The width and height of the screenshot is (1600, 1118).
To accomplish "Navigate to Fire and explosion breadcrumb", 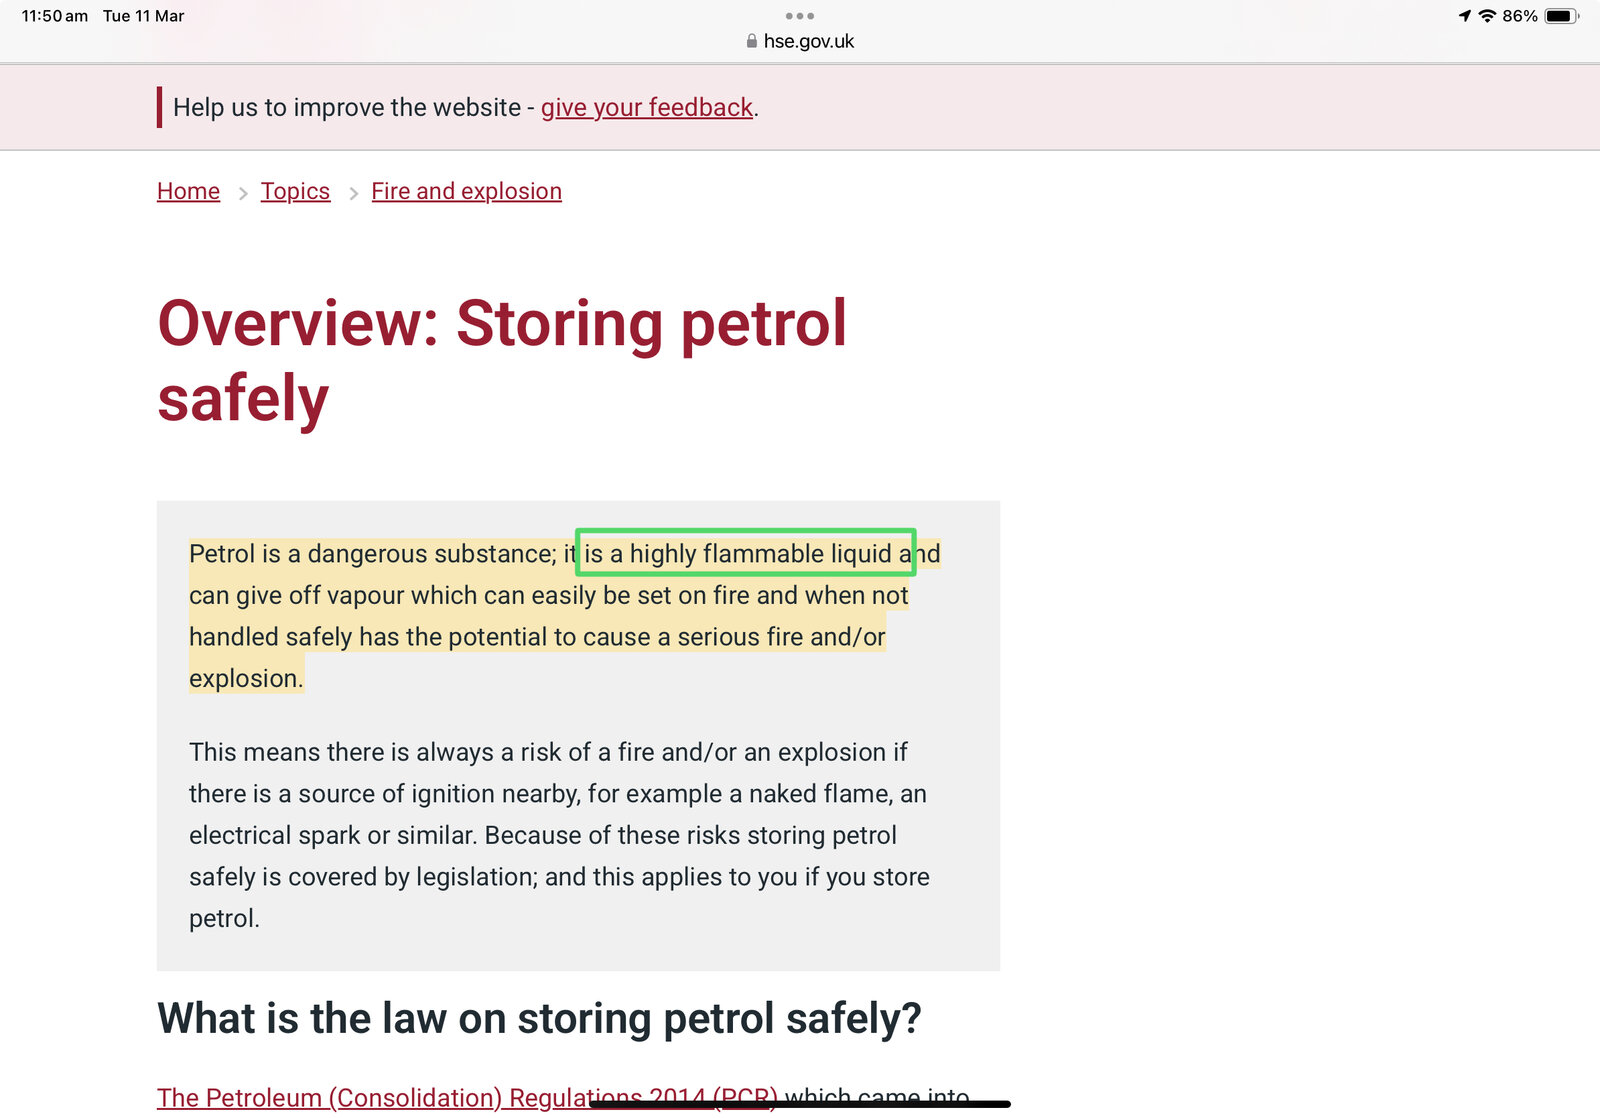I will pos(466,191).
